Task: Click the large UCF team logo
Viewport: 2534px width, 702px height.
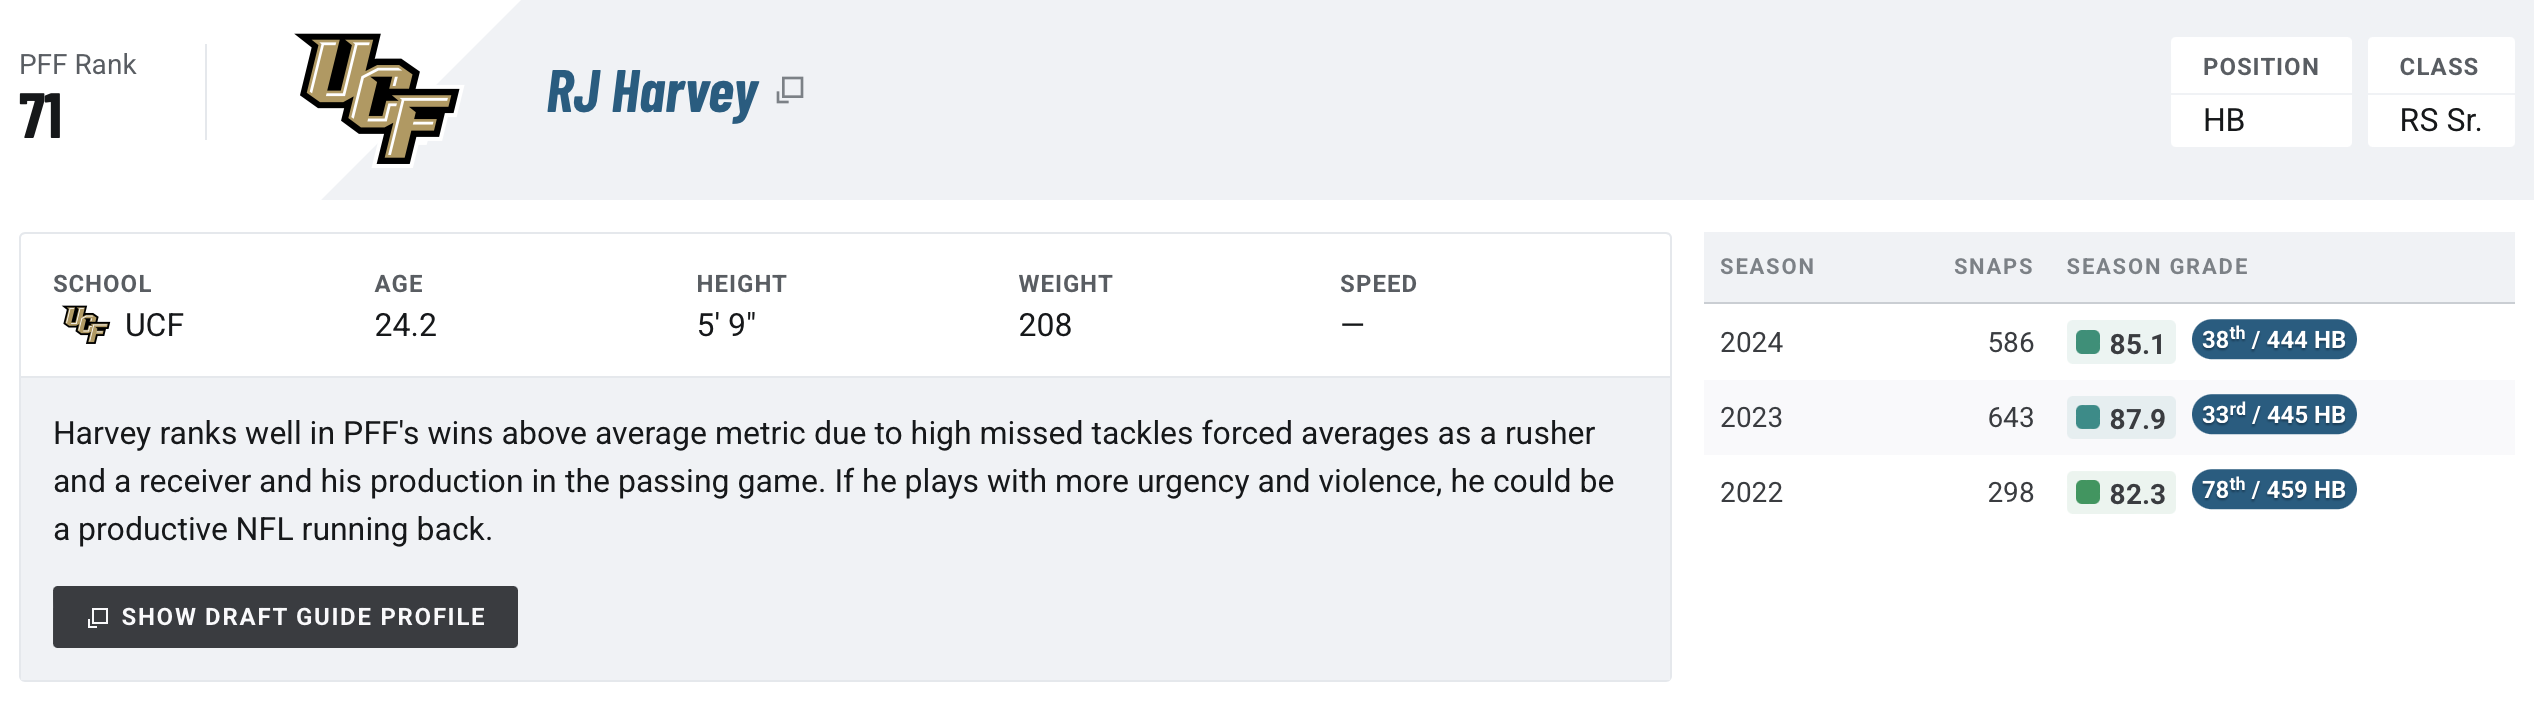Action: [x=377, y=99]
